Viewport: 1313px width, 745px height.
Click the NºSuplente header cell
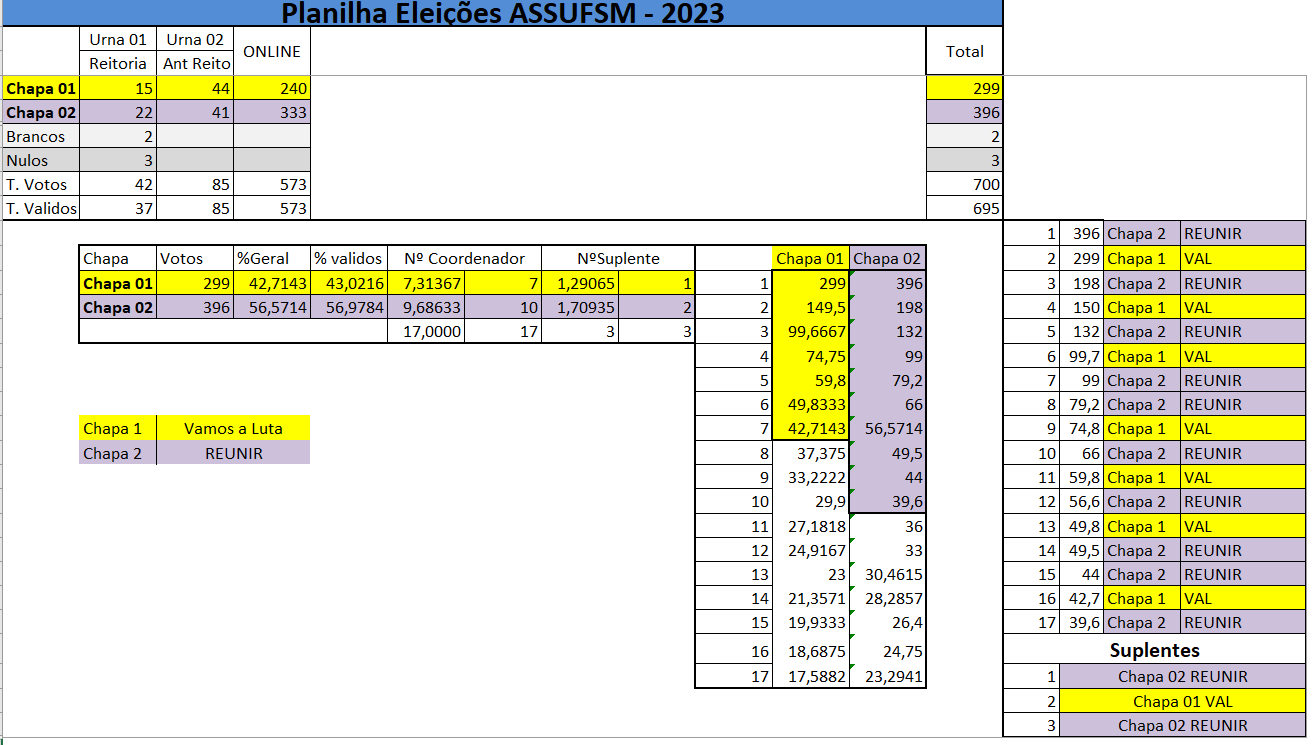click(617, 258)
